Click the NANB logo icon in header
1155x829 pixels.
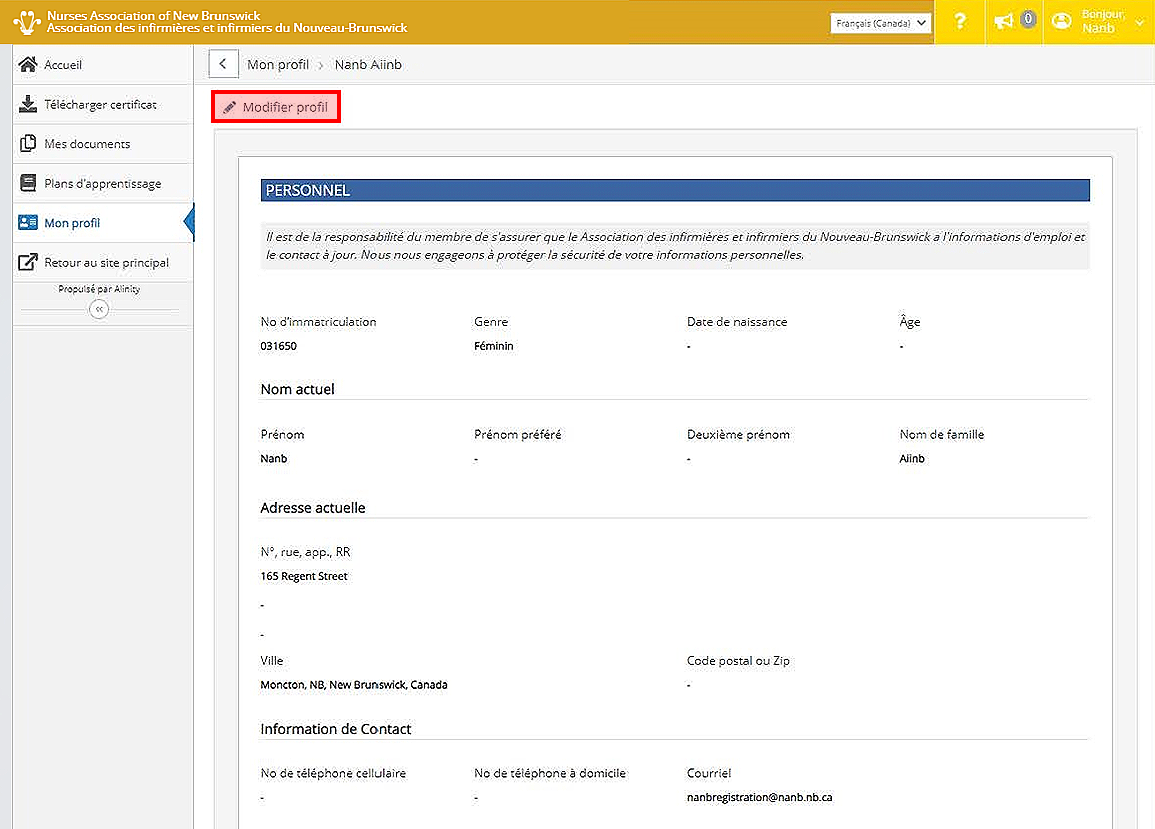27,21
